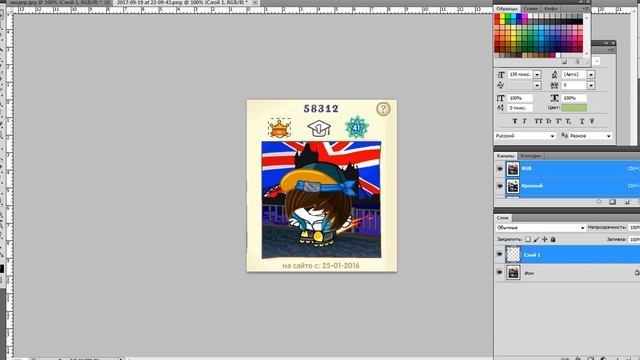Open the Обычные blend mode dropdown

(540, 228)
